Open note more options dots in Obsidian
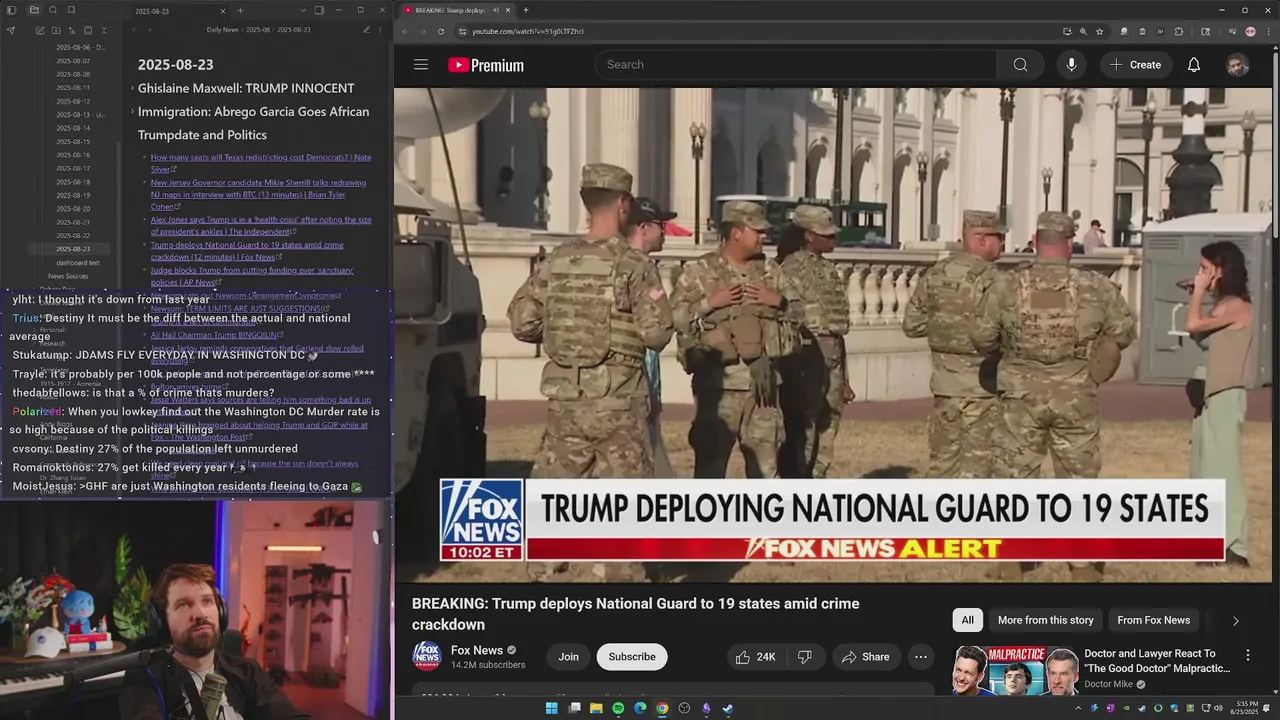 pyautogui.click(x=382, y=30)
